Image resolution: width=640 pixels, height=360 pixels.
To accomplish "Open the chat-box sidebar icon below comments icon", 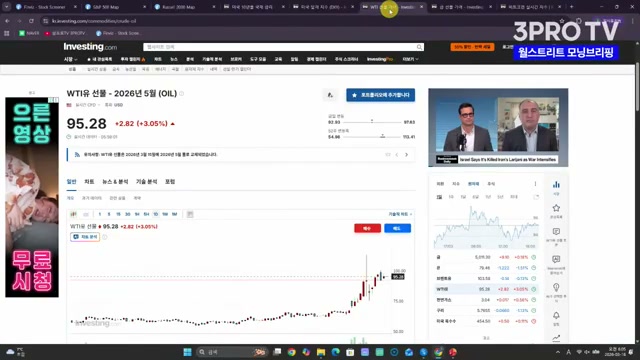I will tap(556, 260).
